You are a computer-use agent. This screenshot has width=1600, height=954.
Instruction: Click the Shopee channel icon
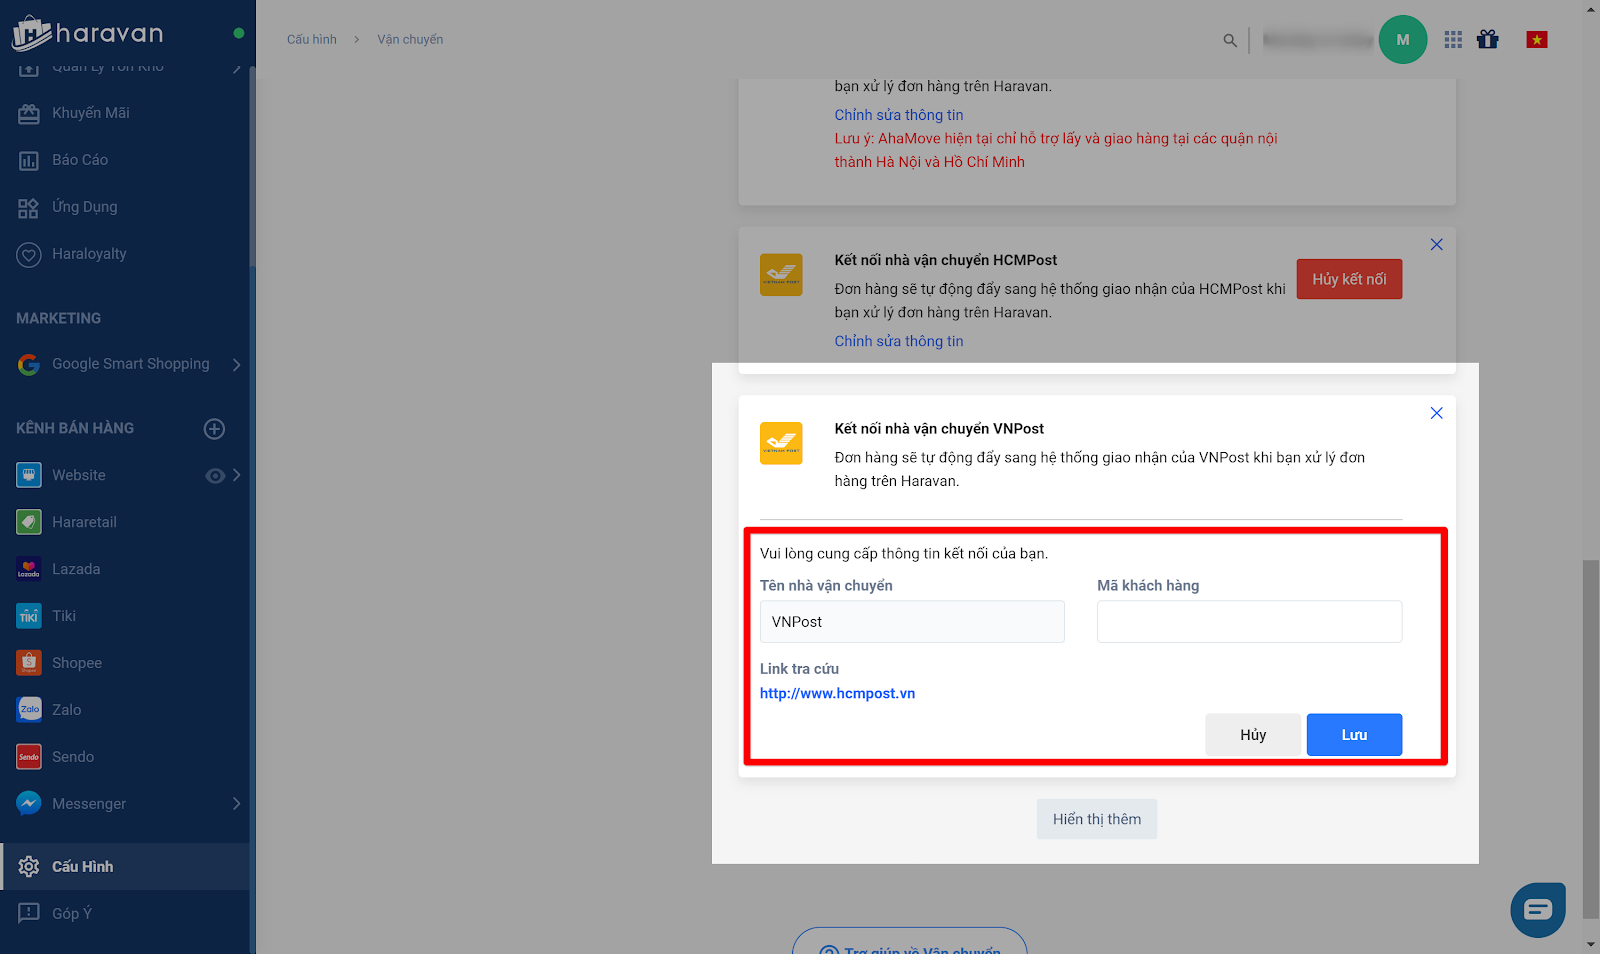pos(29,663)
